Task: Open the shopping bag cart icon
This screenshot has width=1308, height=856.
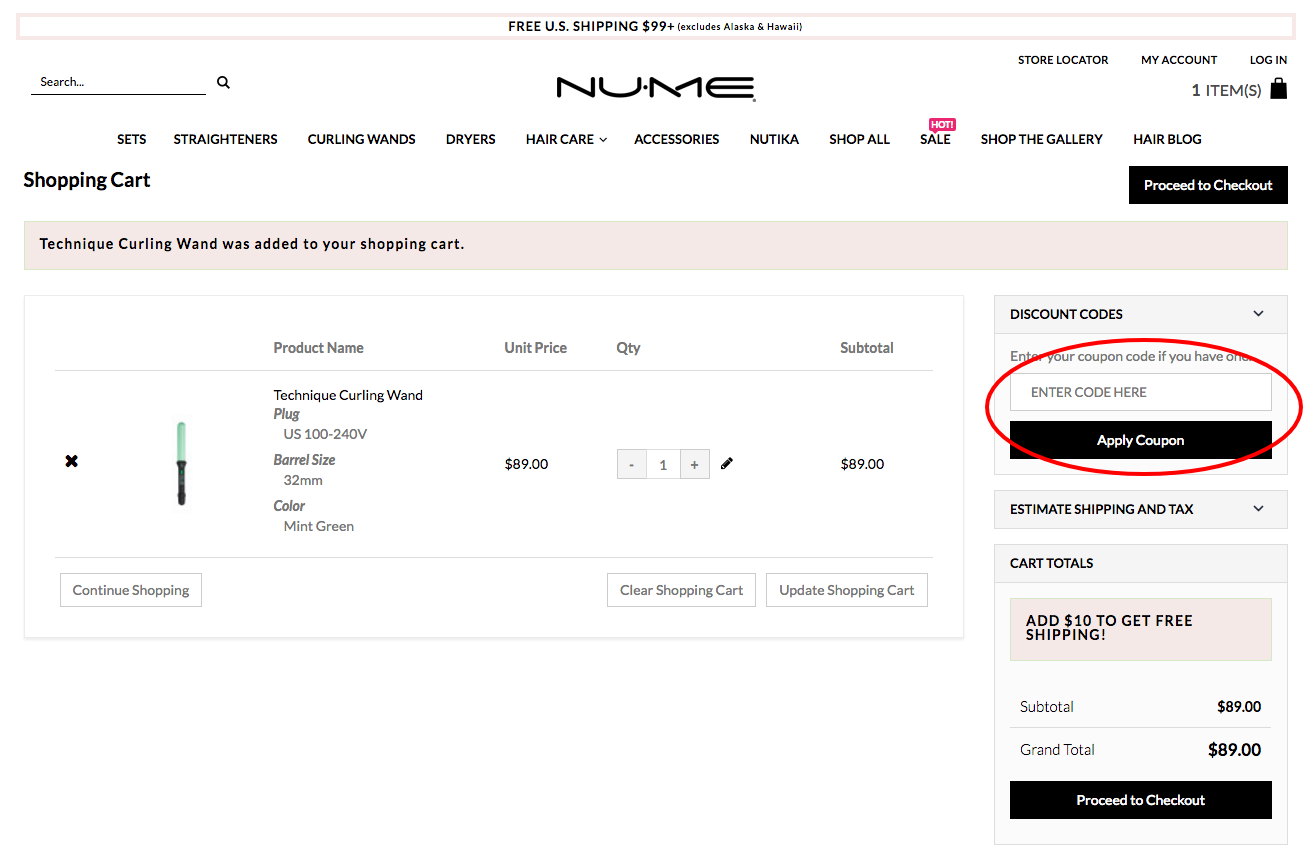Action: click(x=1278, y=89)
